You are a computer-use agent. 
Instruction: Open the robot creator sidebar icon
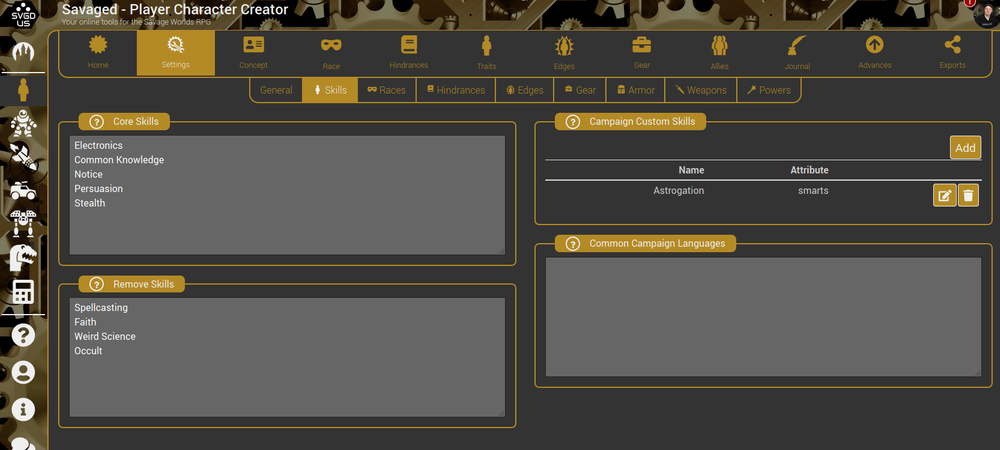click(x=24, y=123)
